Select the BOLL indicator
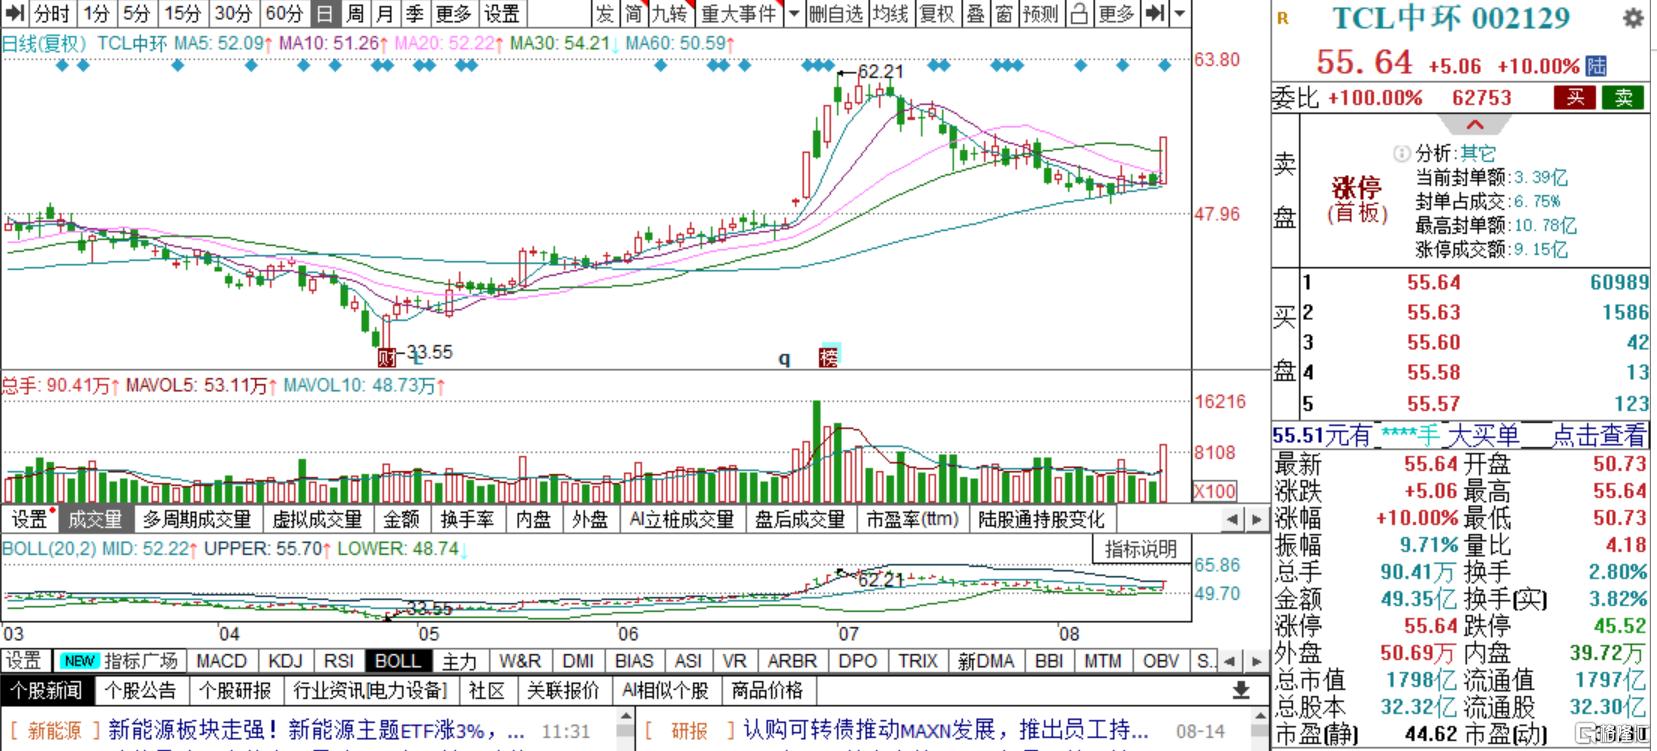This screenshot has height=751, width=1657. coord(397,661)
